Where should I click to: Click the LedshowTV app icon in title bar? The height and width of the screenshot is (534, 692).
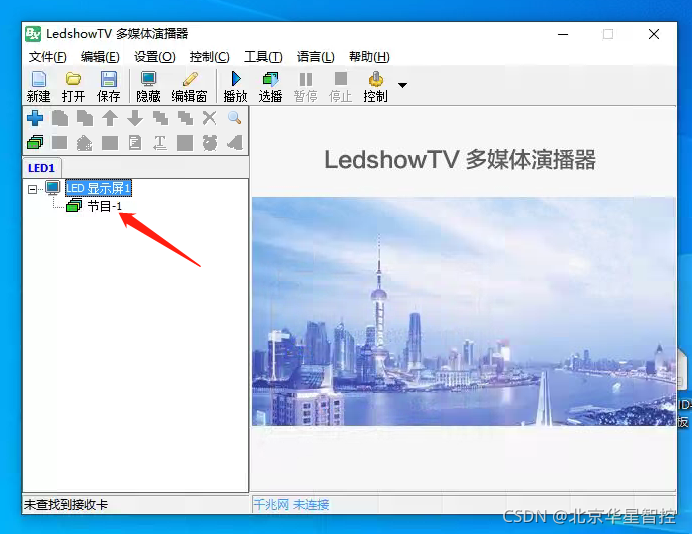(x=33, y=34)
